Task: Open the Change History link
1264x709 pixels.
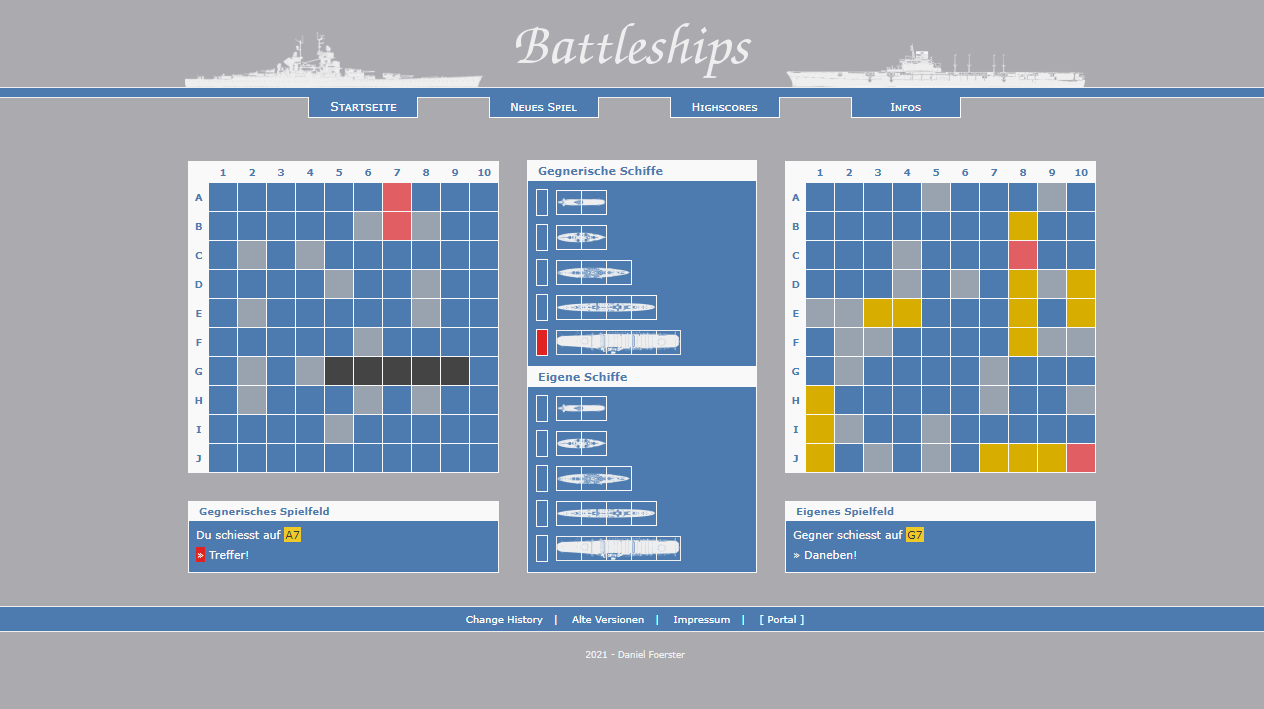Action: pyautogui.click(x=504, y=620)
